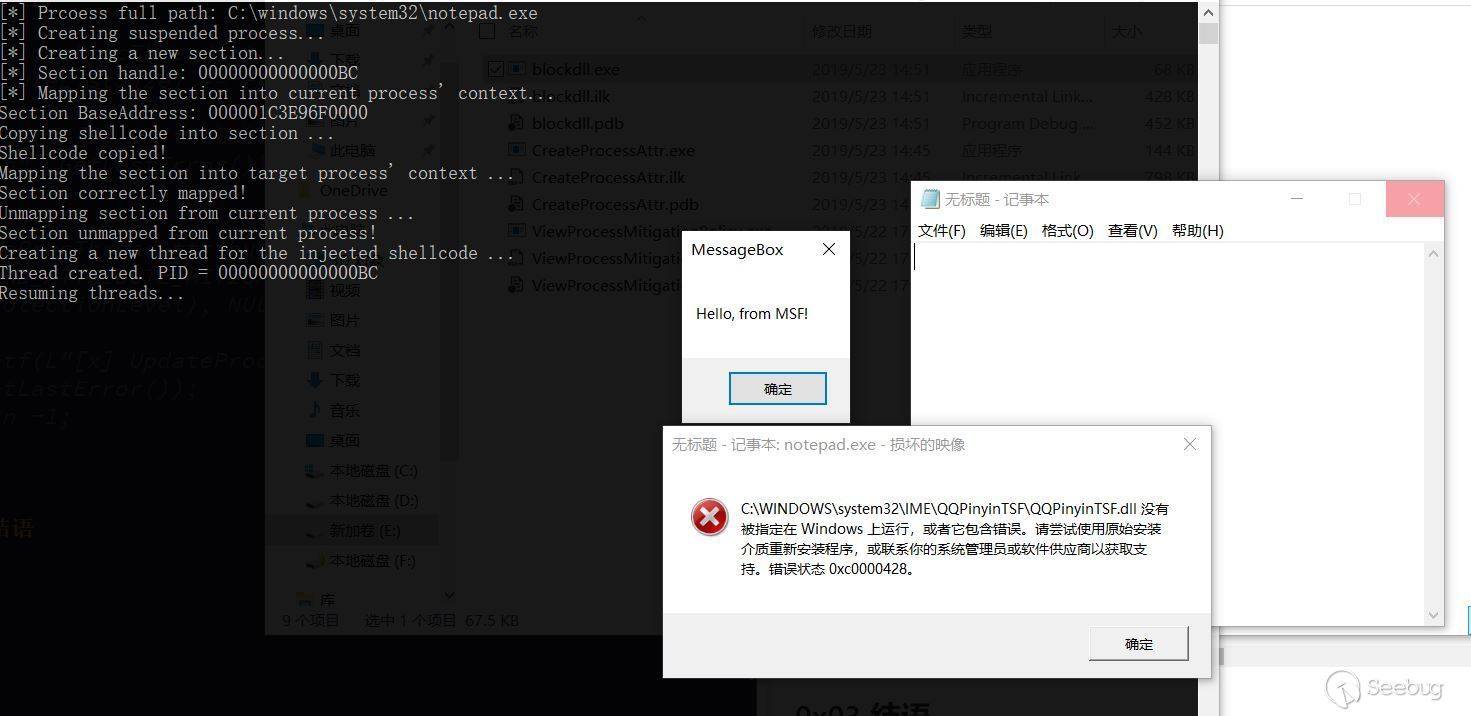The height and width of the screenshot is (716, 1471).
Task: Confirm the MessageBox with 确定
Action: [x=777, y=389]
